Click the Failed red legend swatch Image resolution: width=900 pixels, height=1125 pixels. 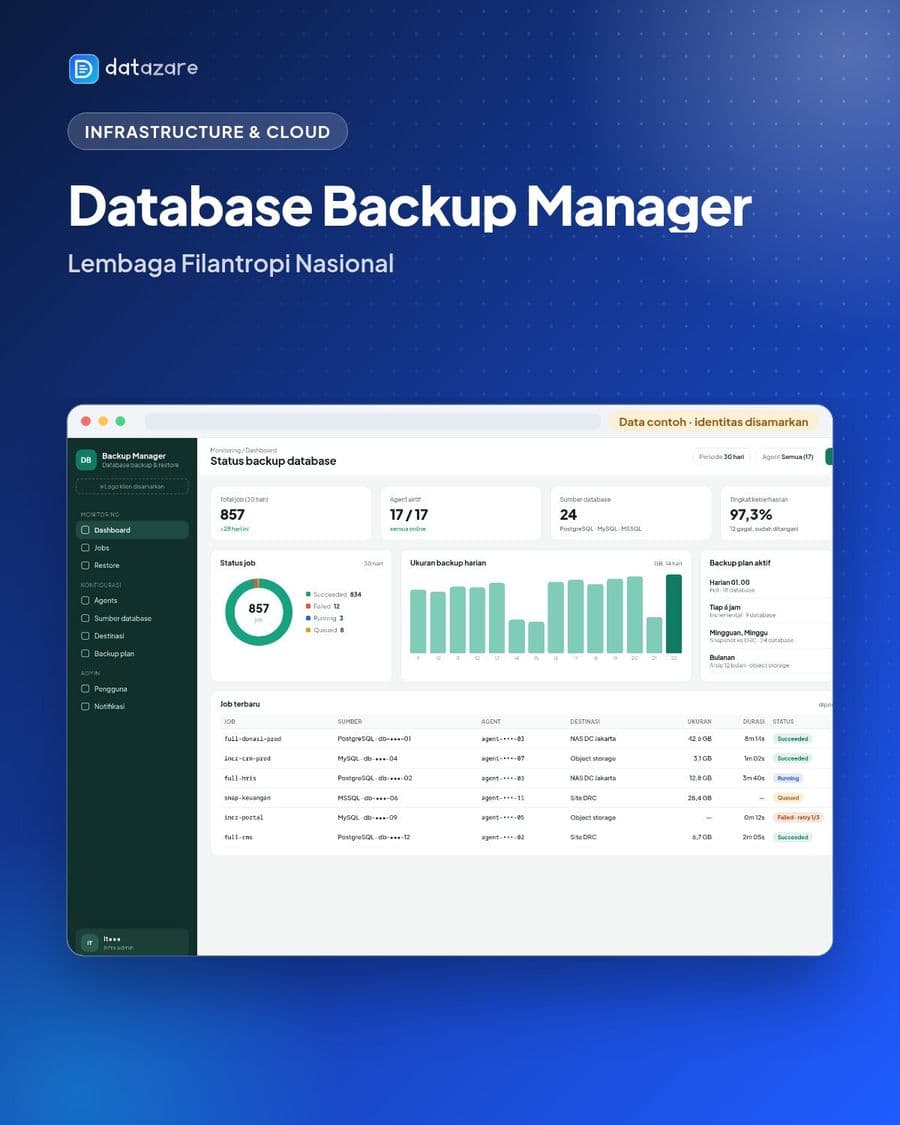click(308, 606)
